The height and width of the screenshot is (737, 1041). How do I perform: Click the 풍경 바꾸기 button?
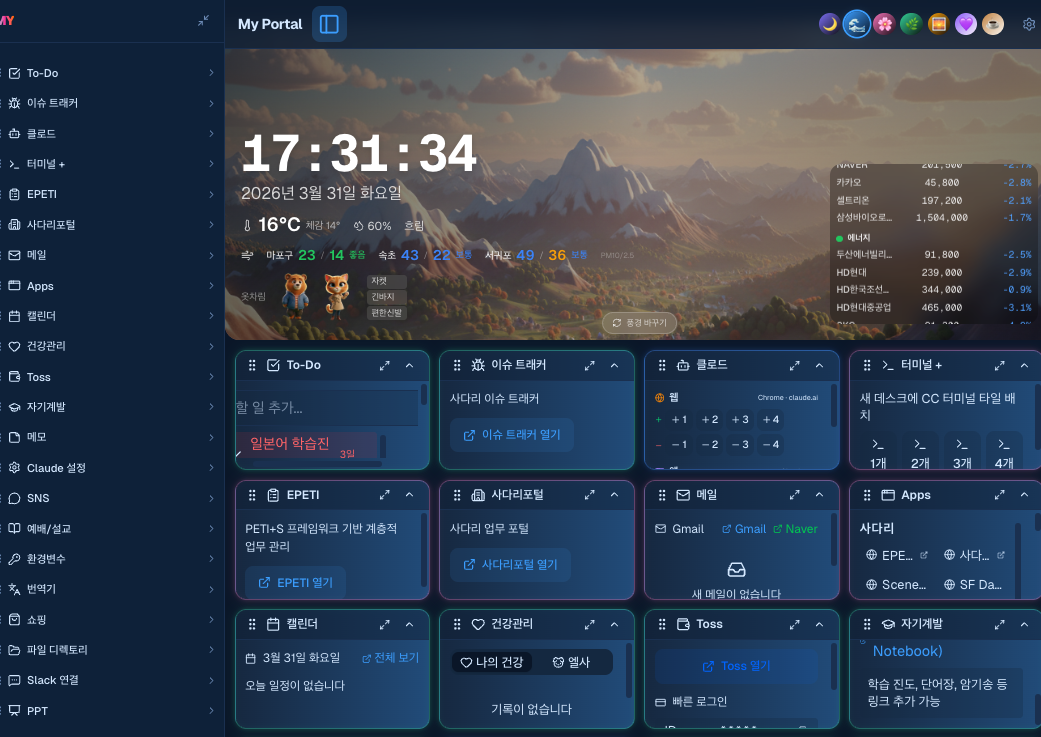click(x=640, y=323)
